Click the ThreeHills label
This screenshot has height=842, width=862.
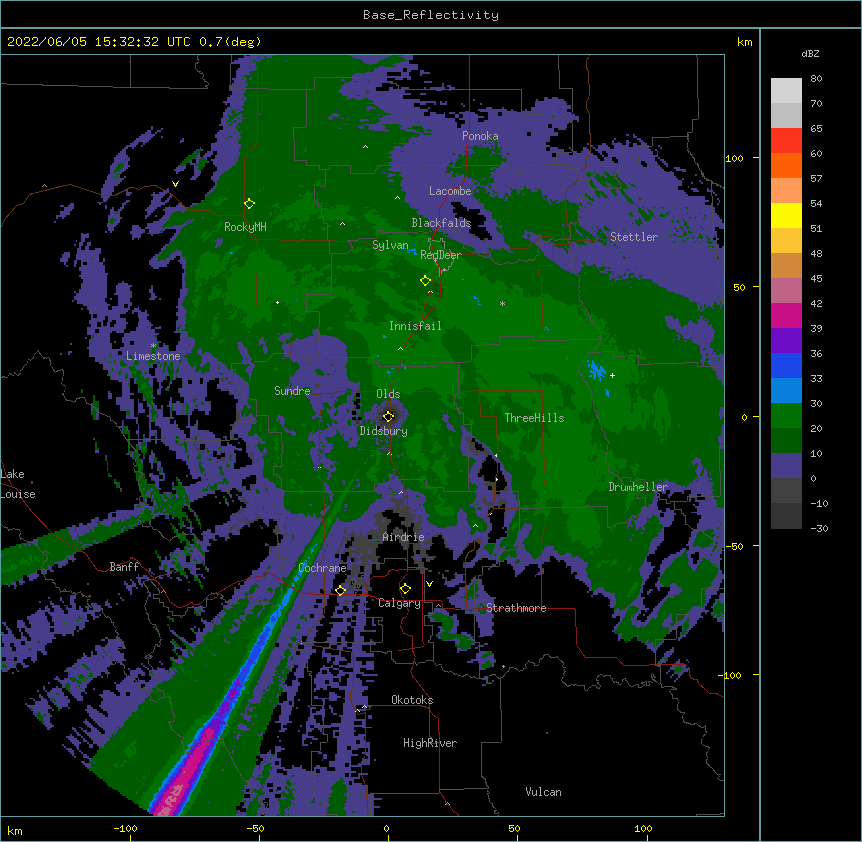534,418
